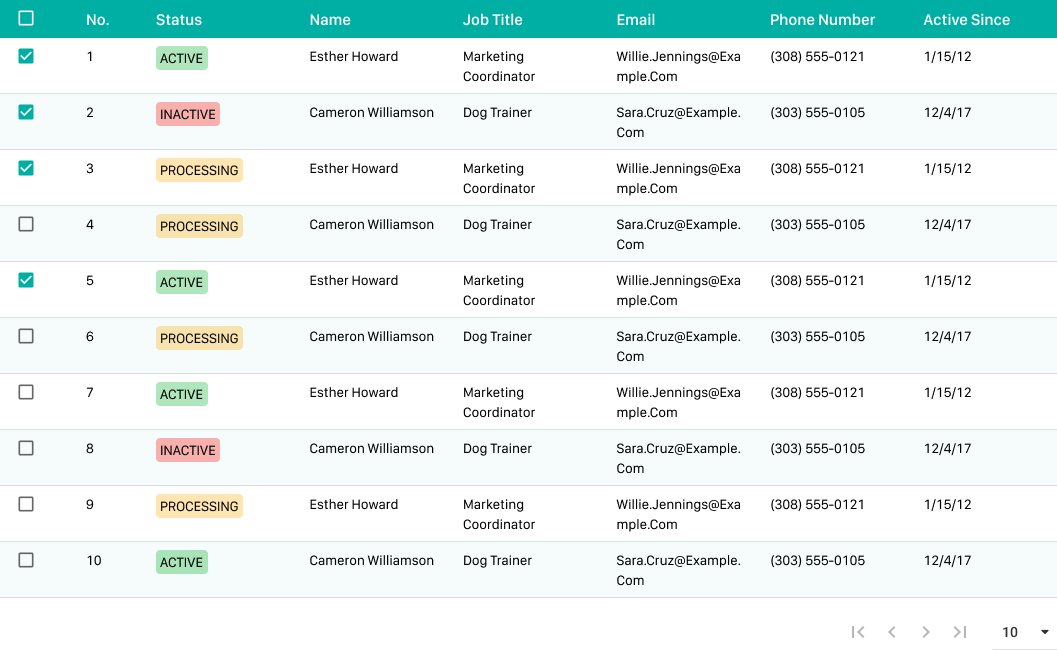Sort by the Name column header
Screen dimensions: 1057x650
(330, 20)
